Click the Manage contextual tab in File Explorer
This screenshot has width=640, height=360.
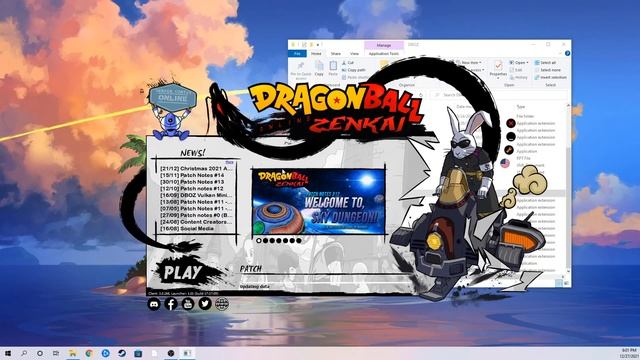[384, 45]
